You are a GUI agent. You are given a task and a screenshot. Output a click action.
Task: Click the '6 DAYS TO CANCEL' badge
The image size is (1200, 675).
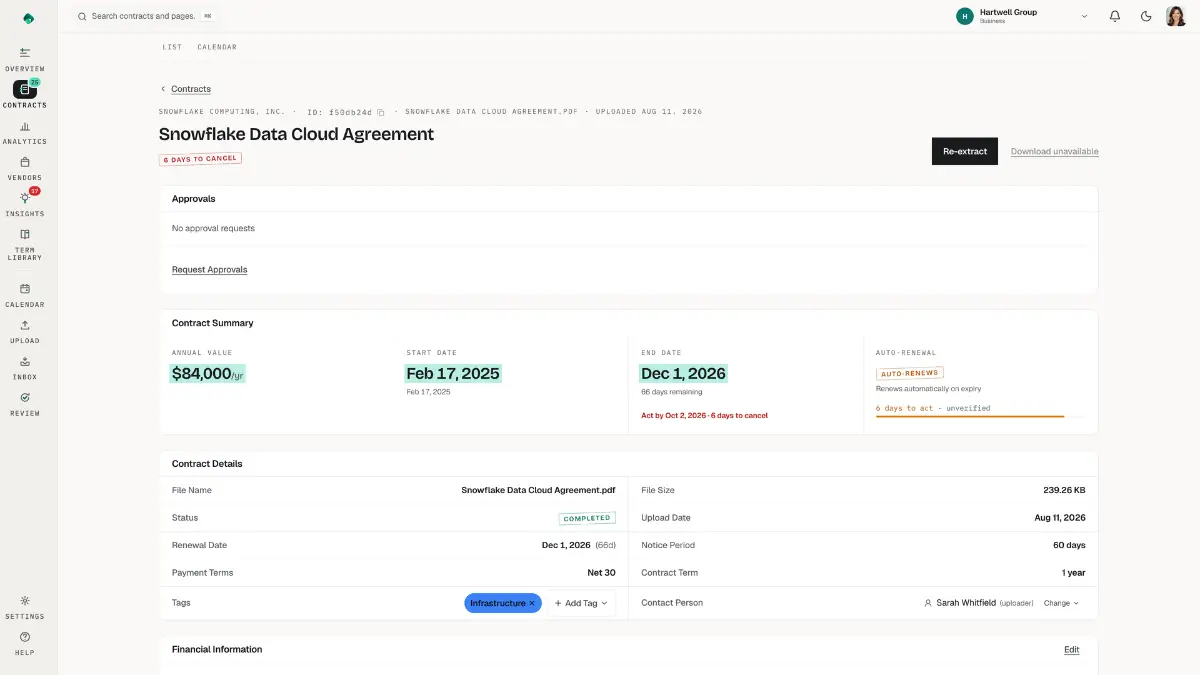pos(200,159)
